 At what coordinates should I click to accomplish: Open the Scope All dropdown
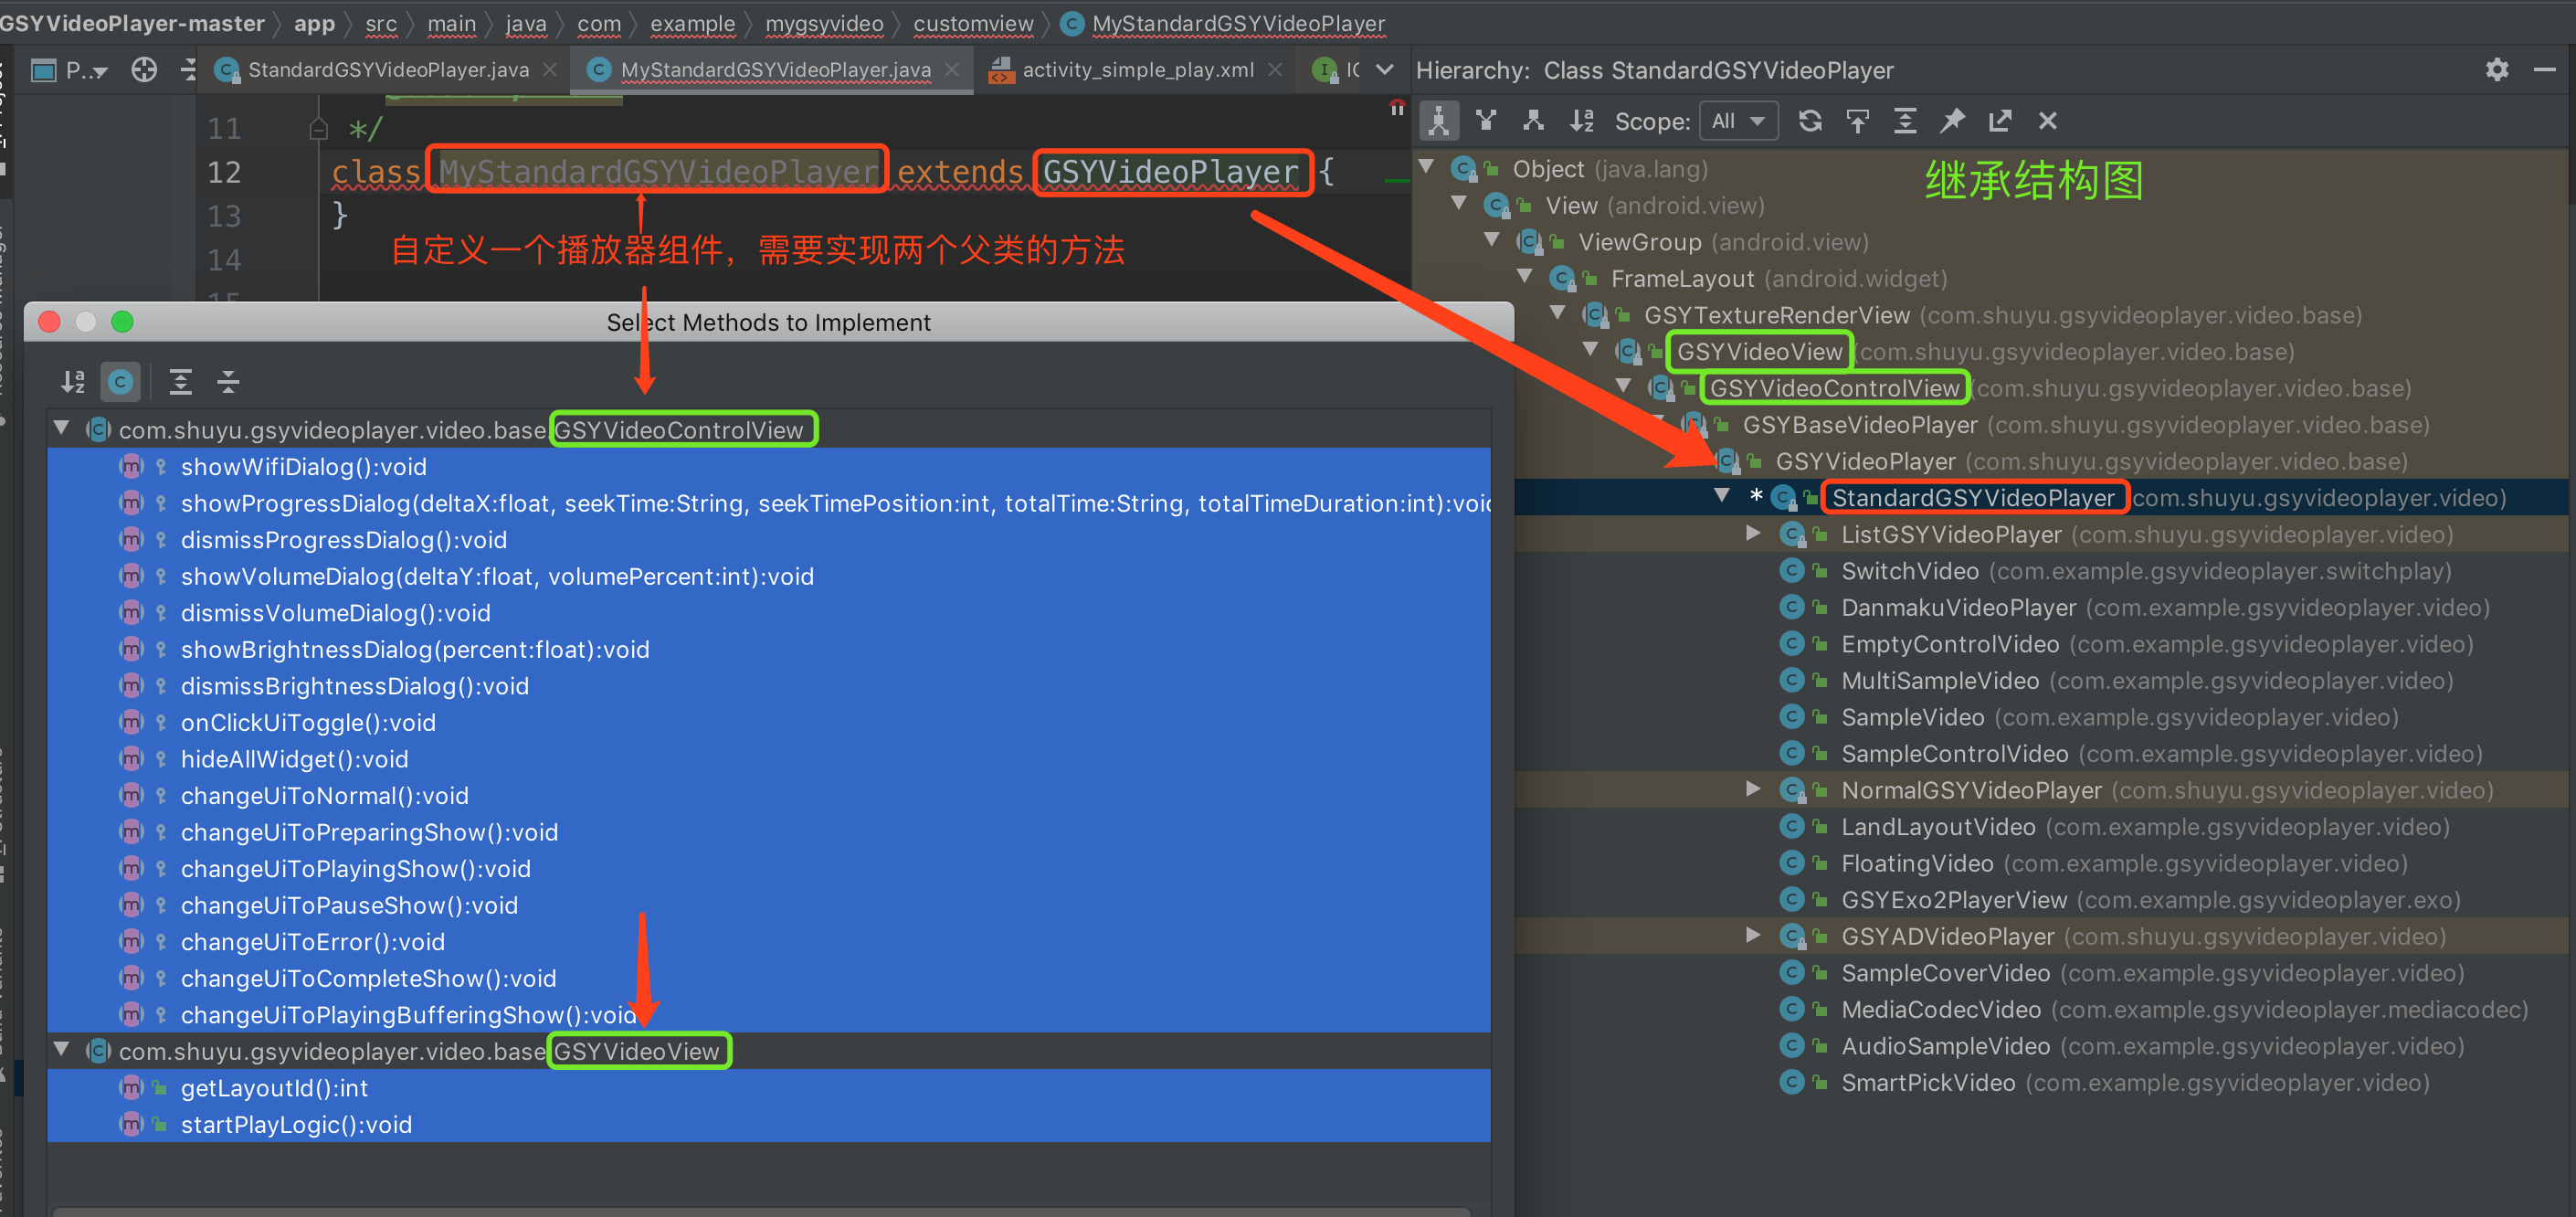[1738, 121]
